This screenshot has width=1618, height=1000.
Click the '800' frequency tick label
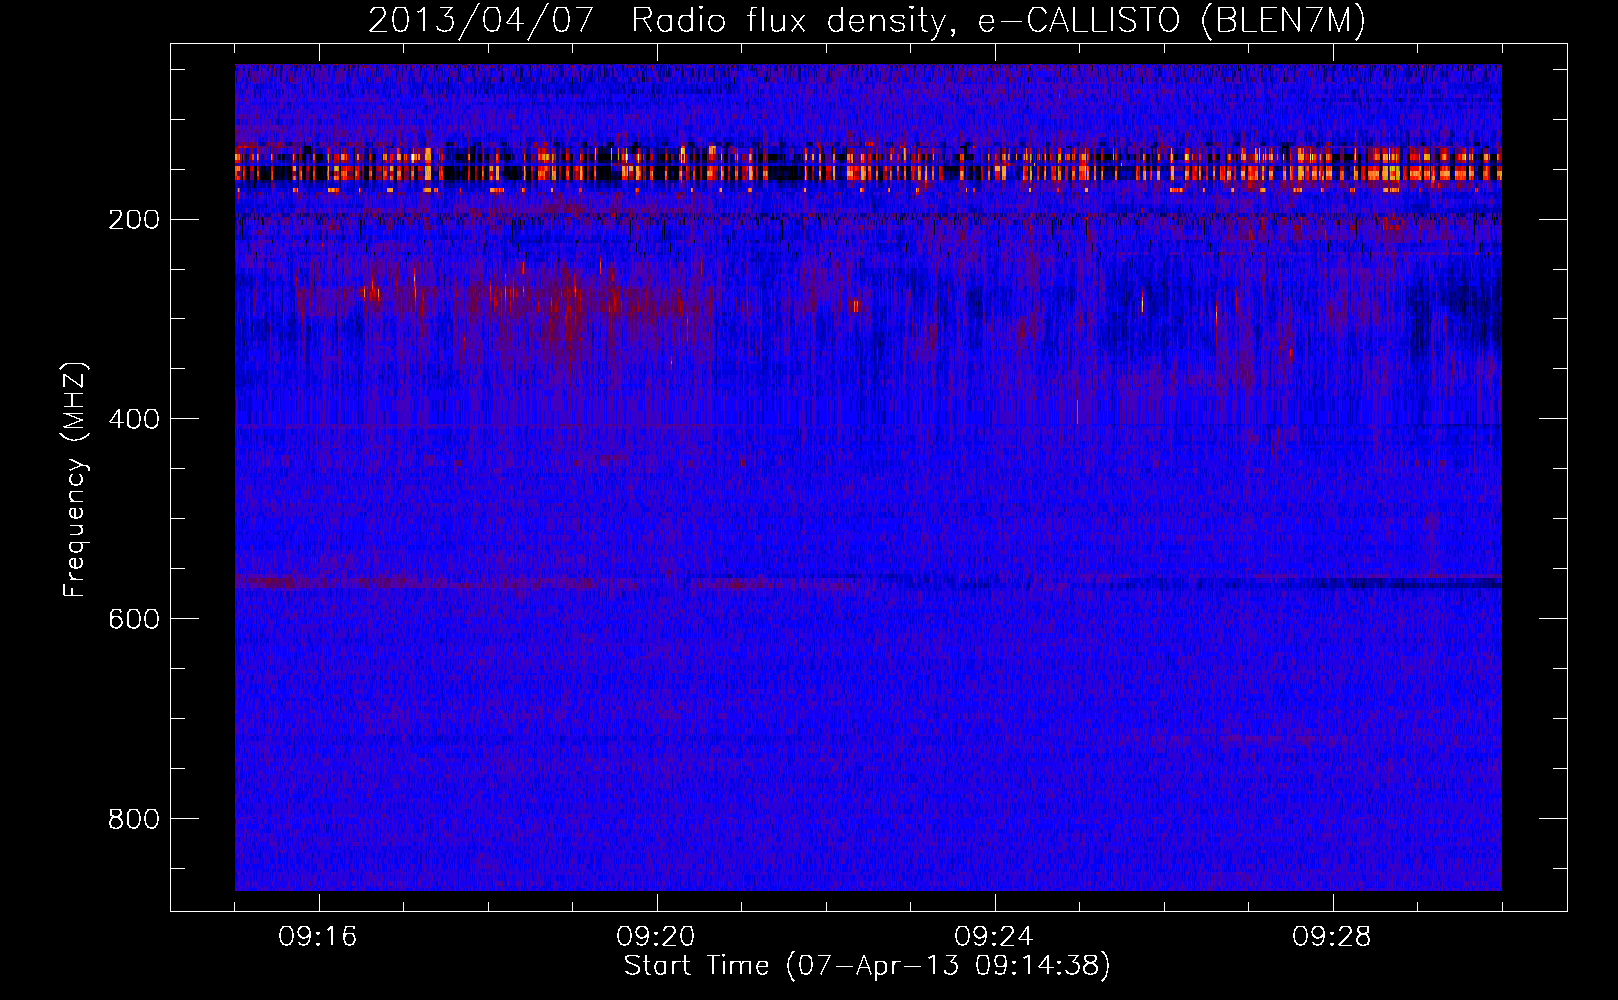[134, 819]
